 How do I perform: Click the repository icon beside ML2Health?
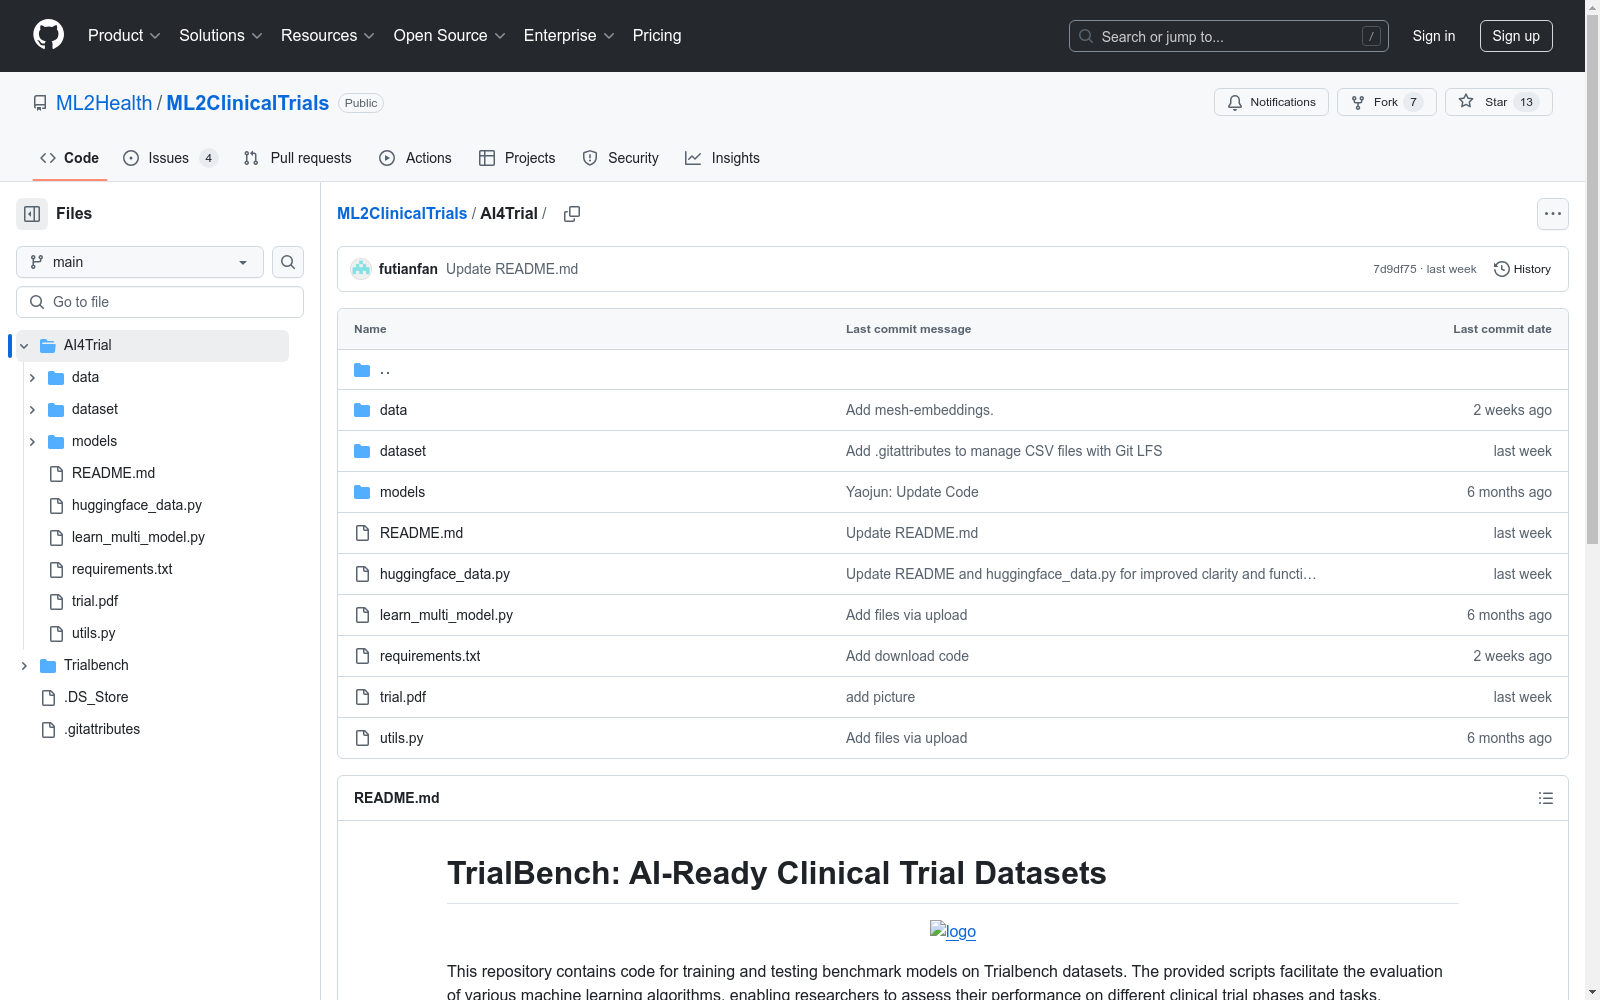tap(40, 103)
